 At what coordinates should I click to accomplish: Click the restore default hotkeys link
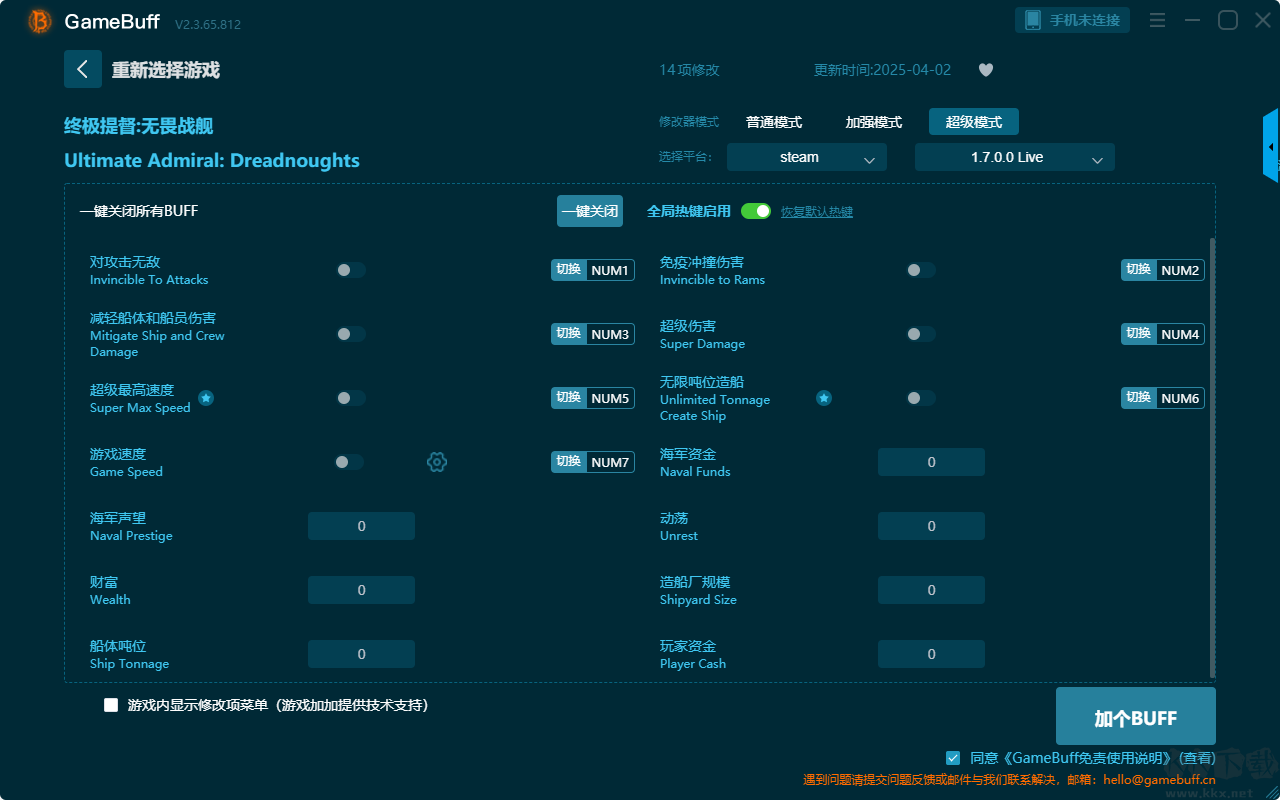tap(817, 212)
